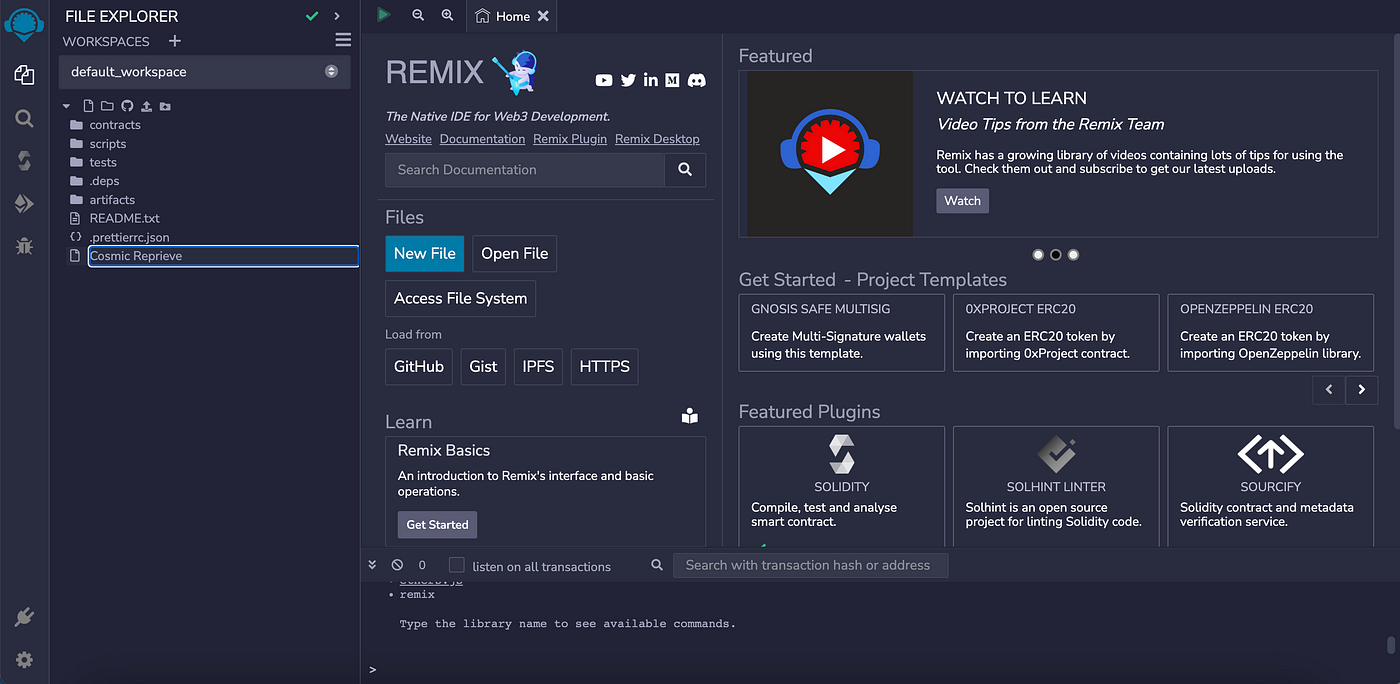Image resolution: width=1400 pixels, height=684 pixels.
Task: Open Remix LinkedIn icon link
Action: pos(651,80)
